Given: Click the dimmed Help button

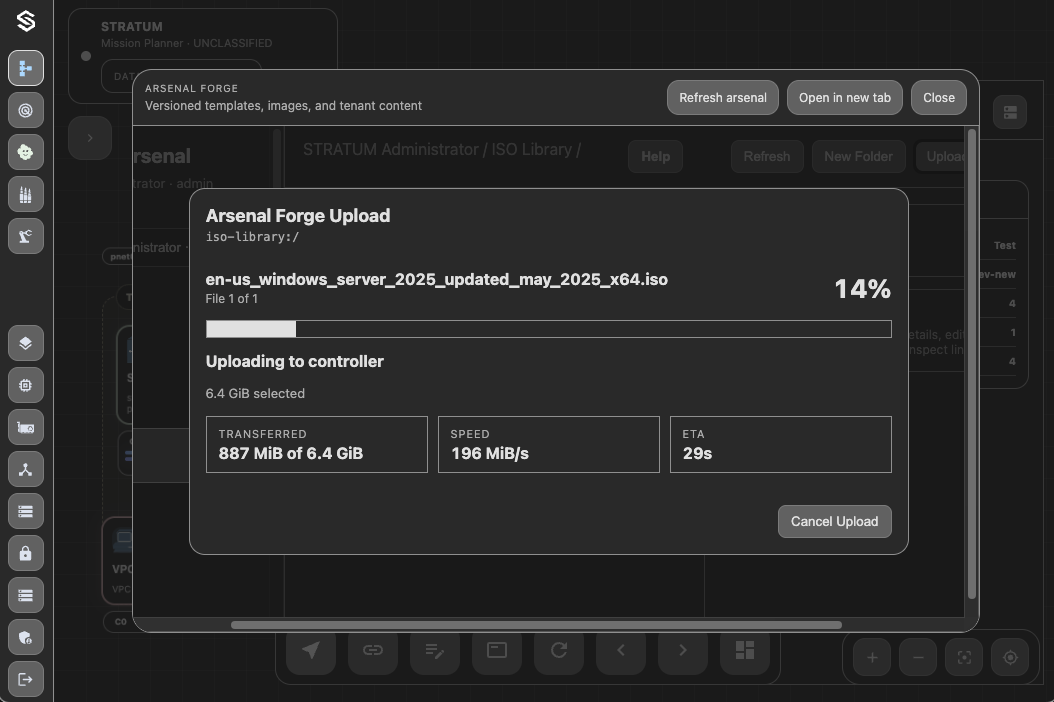Looking at the screenshot, I should 655,157.
